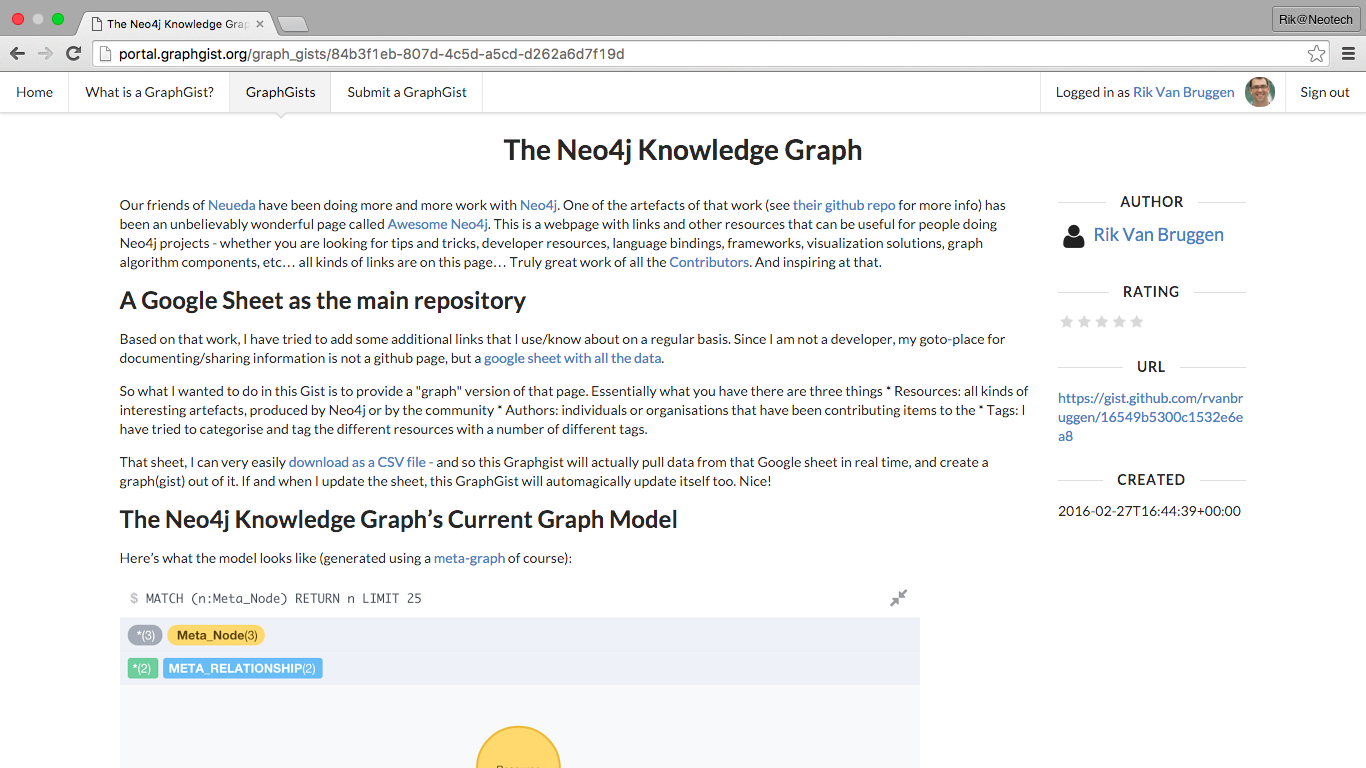Viewport: 1366px width, 768px height.
Task: Rate with the first star
Action: coord(1066,322)
